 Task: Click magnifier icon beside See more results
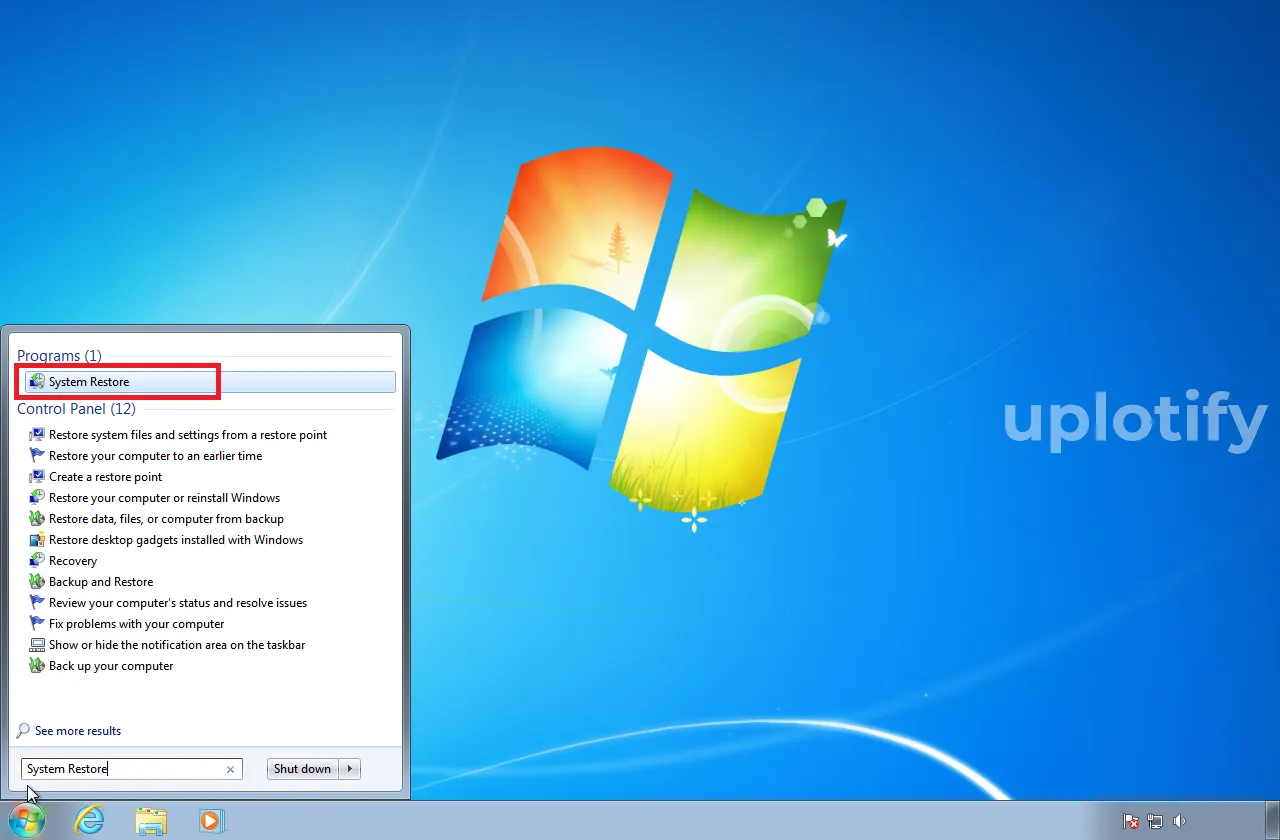pos(23,731)
